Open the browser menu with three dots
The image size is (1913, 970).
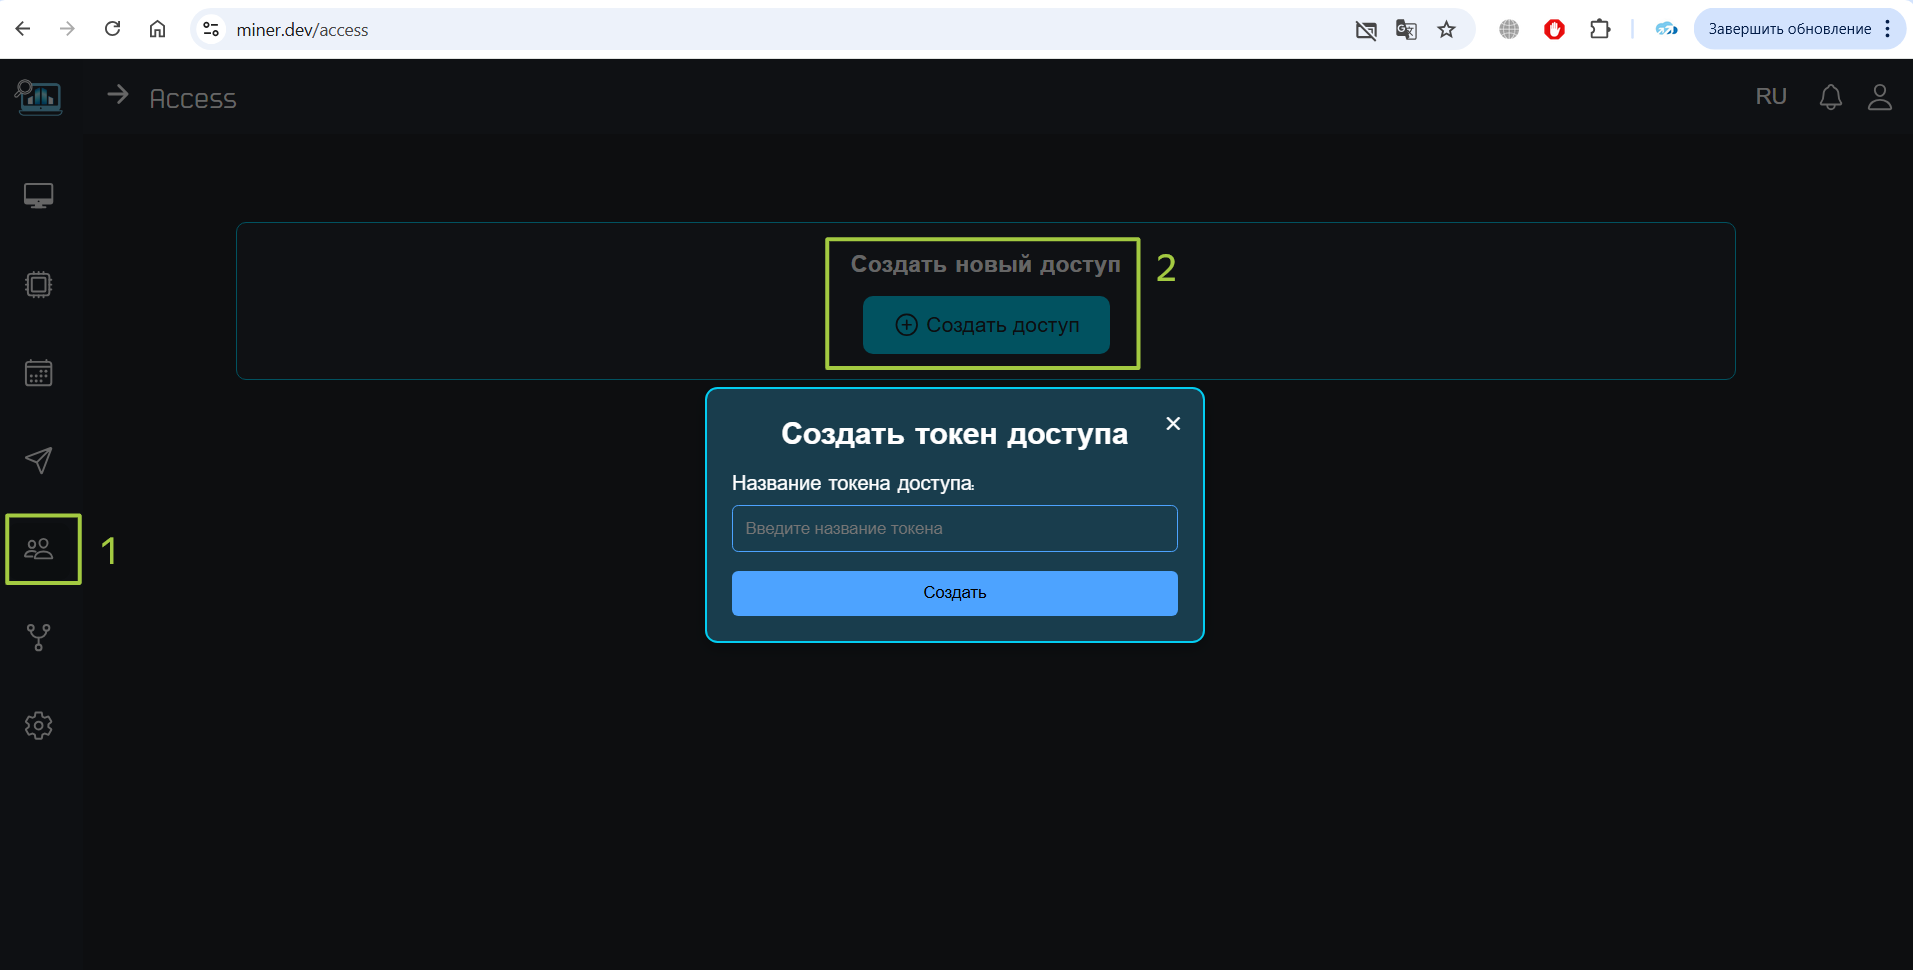click(x=1888, y=29)
